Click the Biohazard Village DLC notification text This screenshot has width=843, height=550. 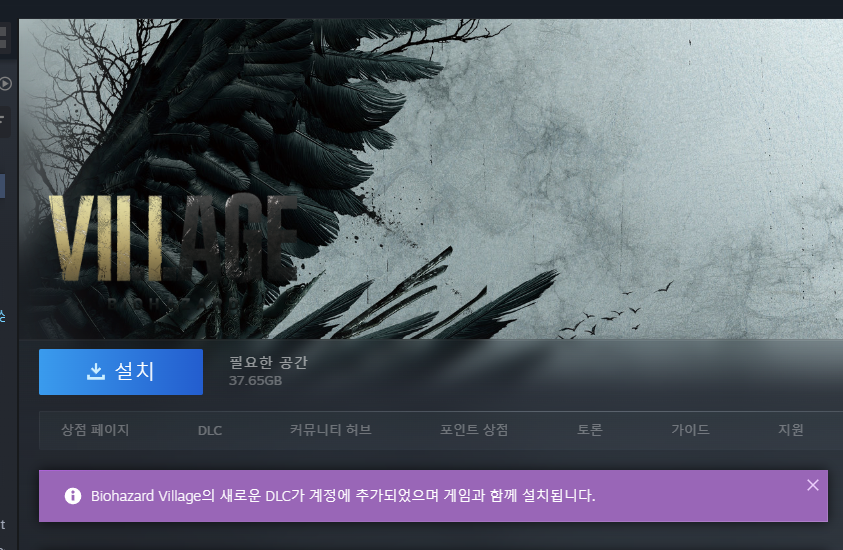[x=343, y=496]
